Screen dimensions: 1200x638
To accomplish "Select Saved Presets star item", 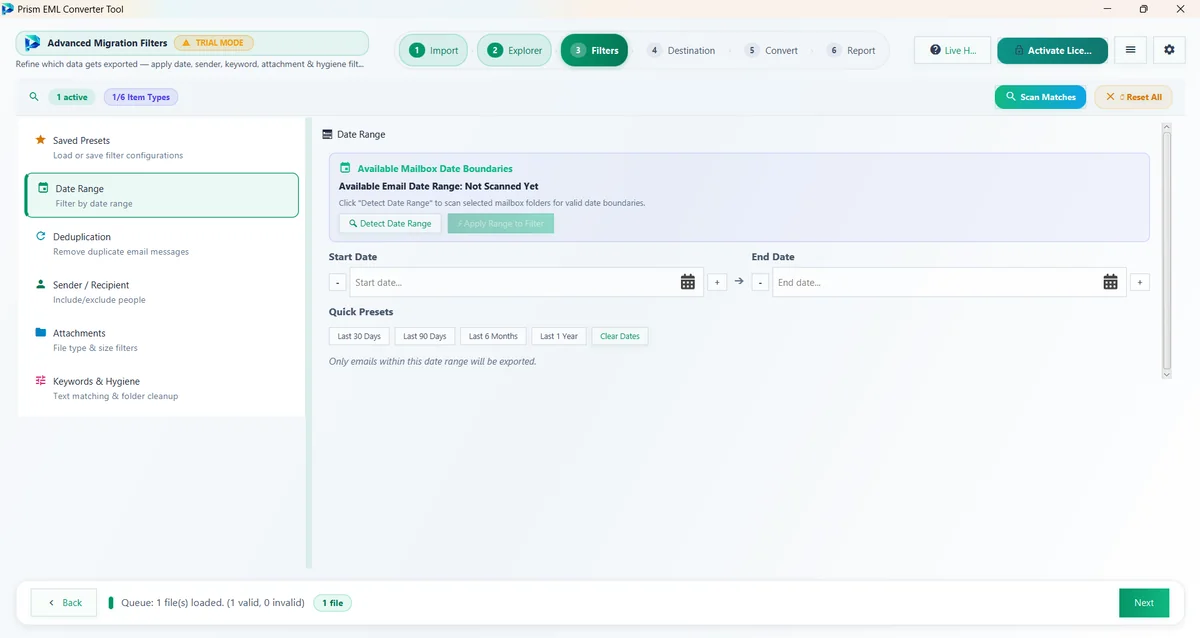I will coord(161,147).
